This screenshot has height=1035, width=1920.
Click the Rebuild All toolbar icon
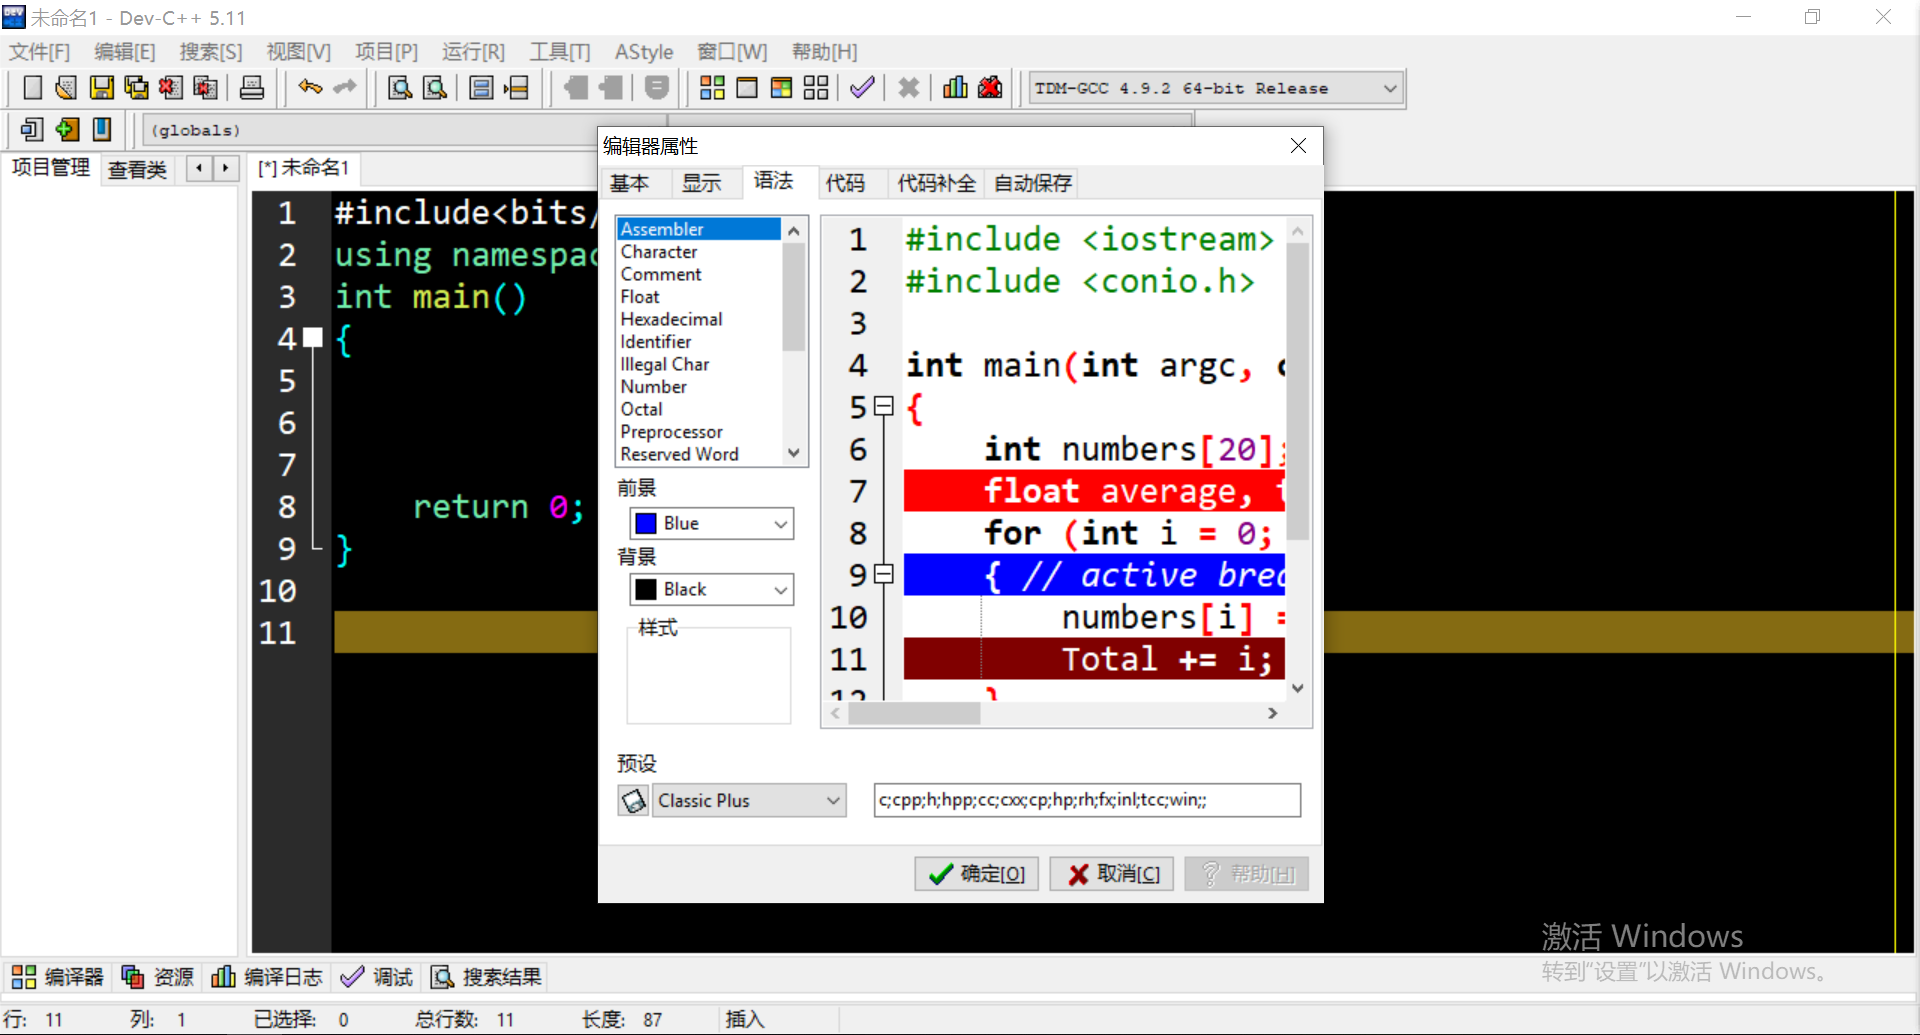click(x=816, y=88)
